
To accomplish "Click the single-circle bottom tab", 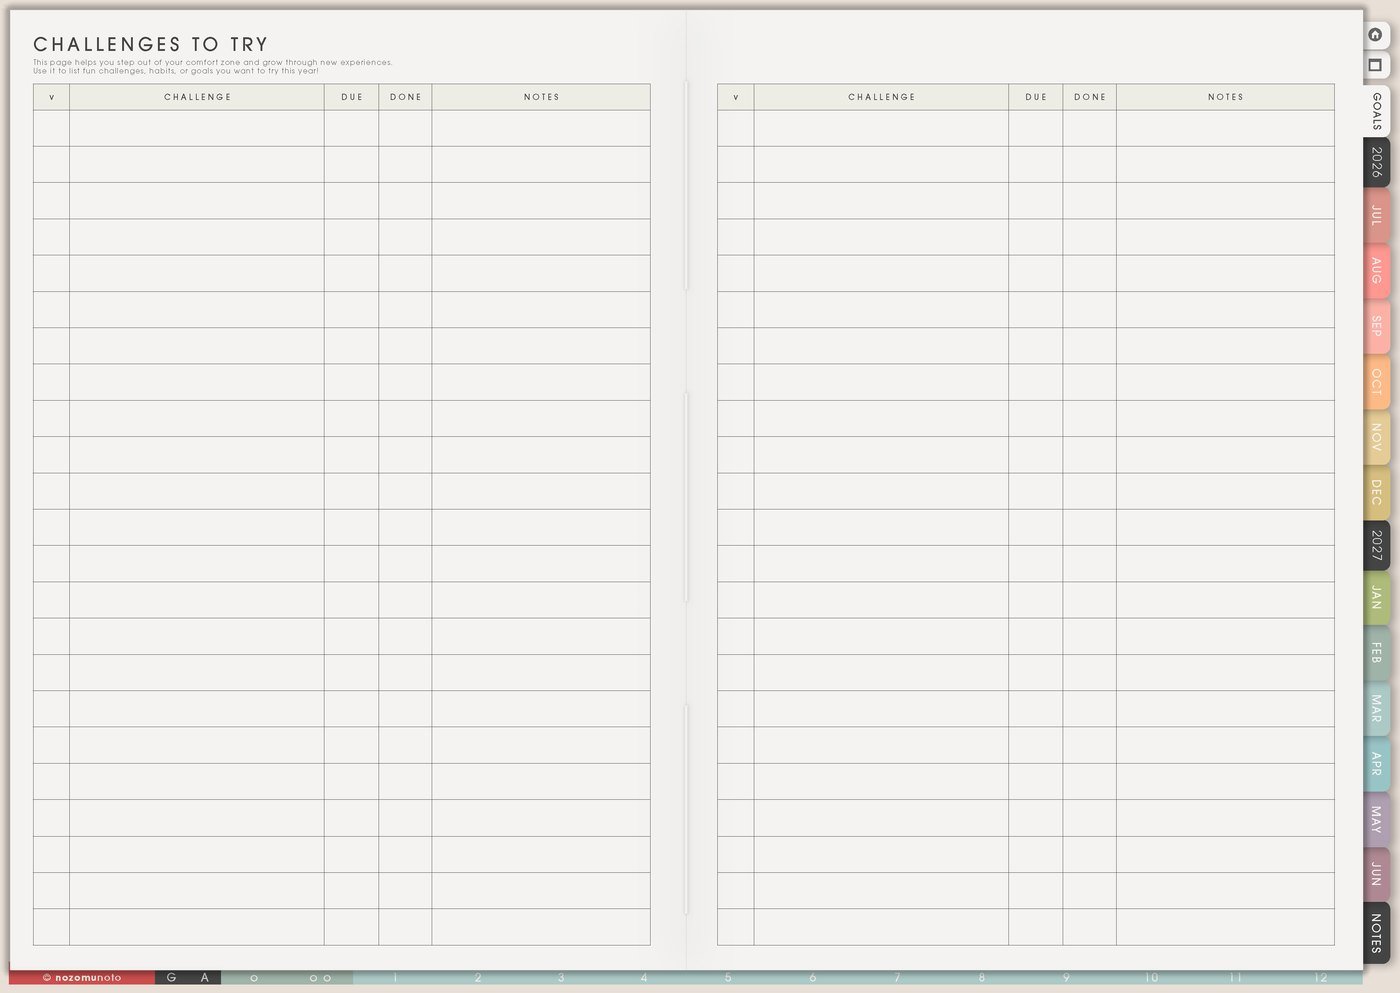I will pyautogui.click(x=254, y=978).
